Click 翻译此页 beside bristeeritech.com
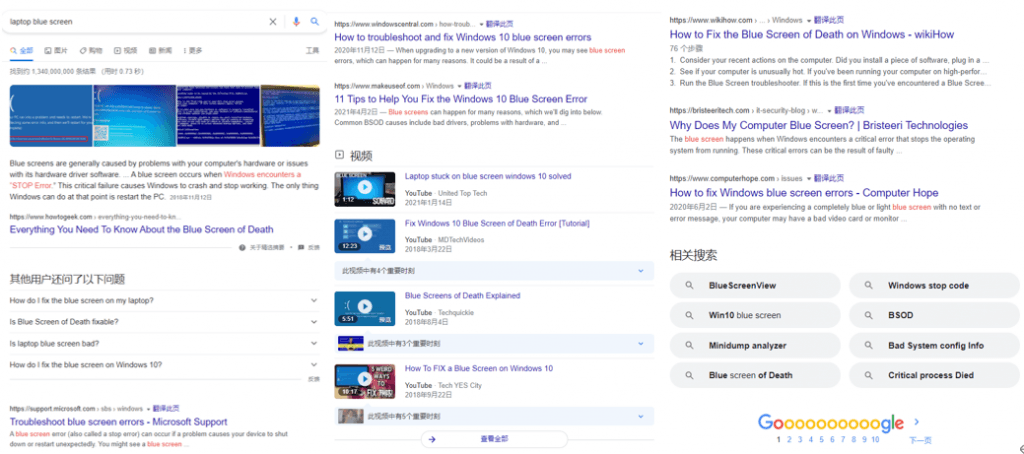Viewport: 1024px width, 454px height. [x=849, y=110]
